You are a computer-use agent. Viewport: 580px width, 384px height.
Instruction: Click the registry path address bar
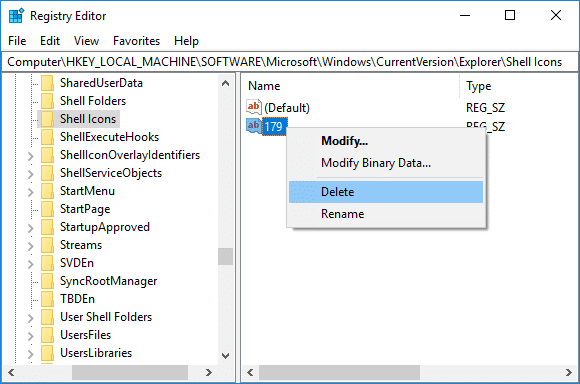coord(290,62)
